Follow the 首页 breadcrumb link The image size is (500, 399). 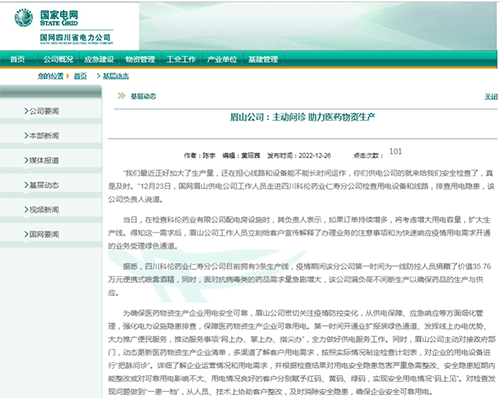coord(80,76)
